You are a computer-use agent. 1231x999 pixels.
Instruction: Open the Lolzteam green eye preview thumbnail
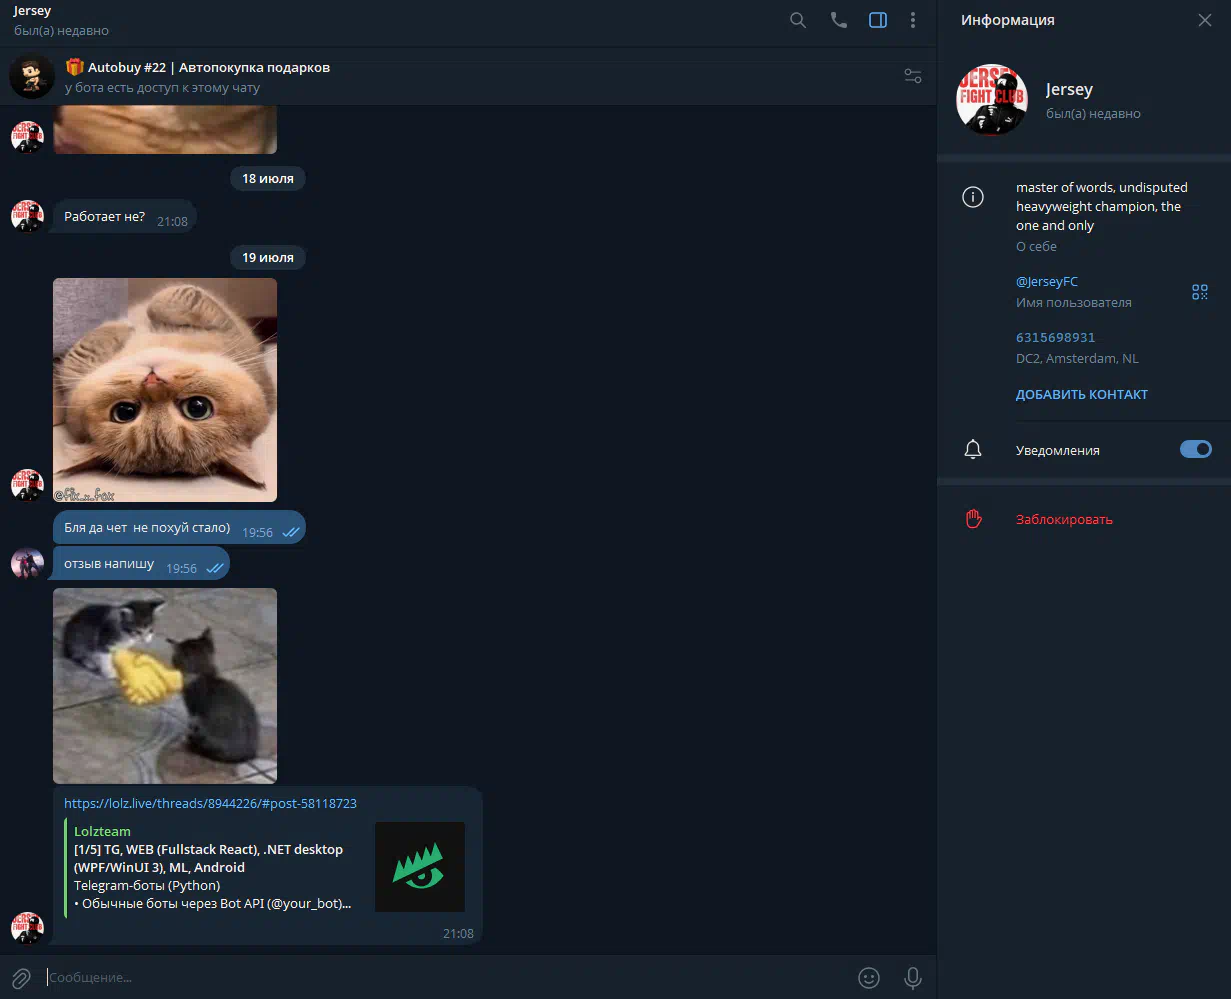420,867
